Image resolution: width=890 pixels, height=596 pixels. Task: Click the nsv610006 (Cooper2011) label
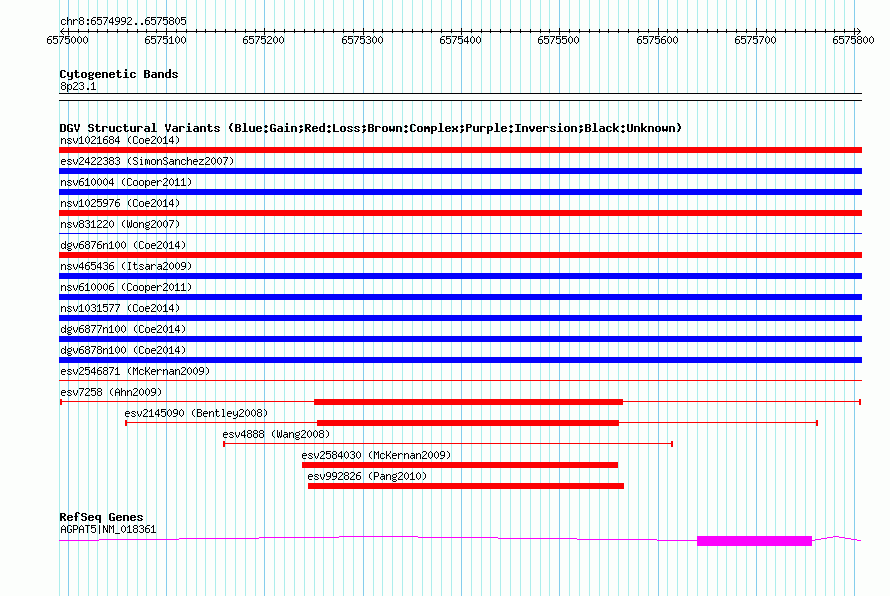click(x=126, y=287)
